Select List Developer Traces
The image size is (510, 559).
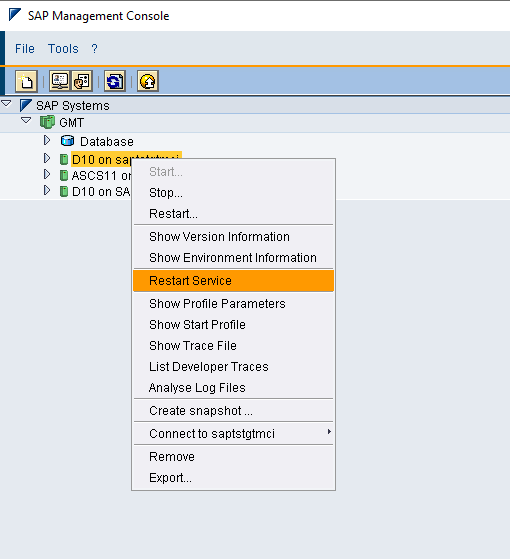coord(233,367)
